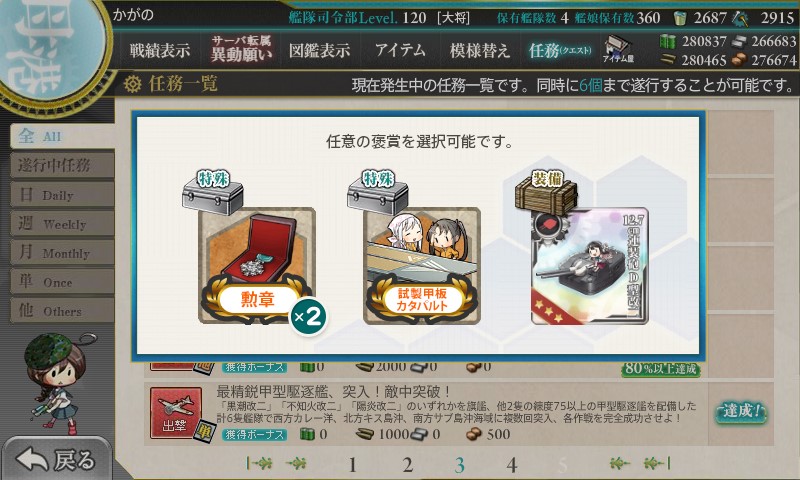Click the 戻る back button
This screenshot has height=480, width=800.
[56, 459]
